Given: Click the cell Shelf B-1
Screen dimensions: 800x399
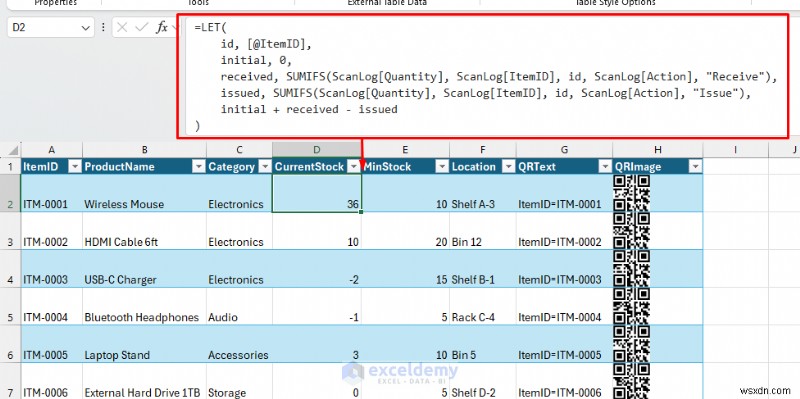Looking at the screenshot, I should 483,269.
